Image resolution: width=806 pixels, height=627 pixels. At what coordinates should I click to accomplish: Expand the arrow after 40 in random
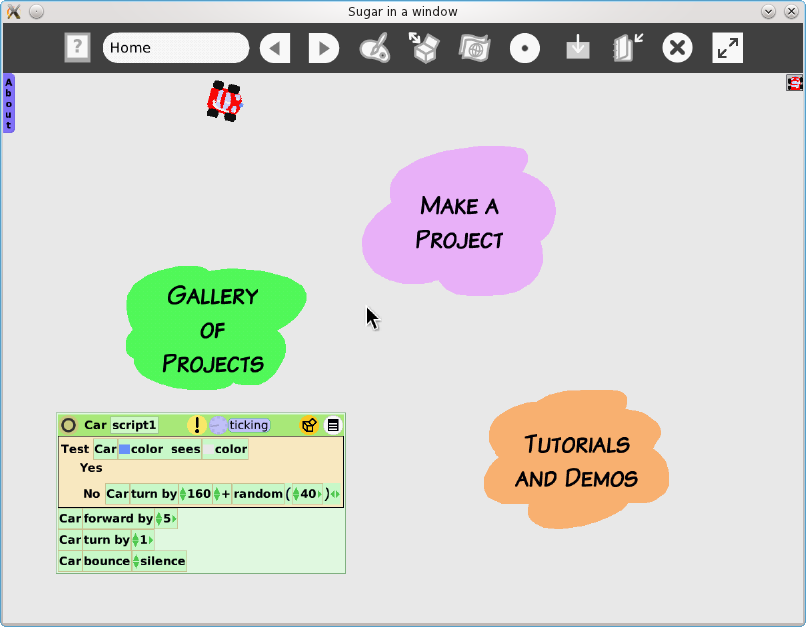319,494
